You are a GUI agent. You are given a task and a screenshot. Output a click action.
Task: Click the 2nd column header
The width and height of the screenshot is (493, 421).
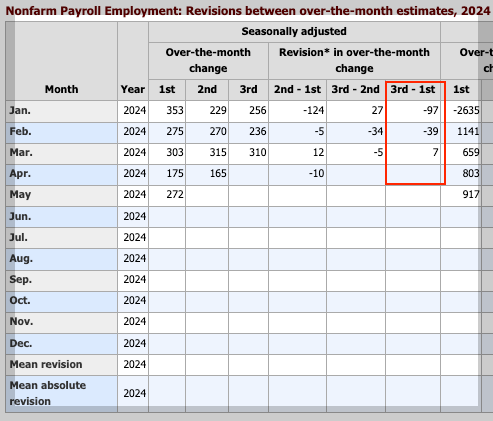pos(207,89)
